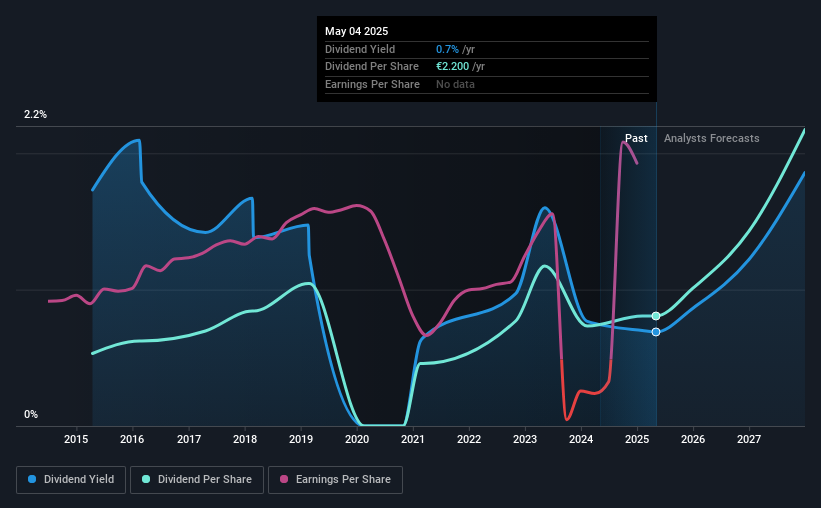Image resolution: width=821 pixels, height=508 pixels.
Task: Click the 2.2% y-axis label
Action: (35, 114)
